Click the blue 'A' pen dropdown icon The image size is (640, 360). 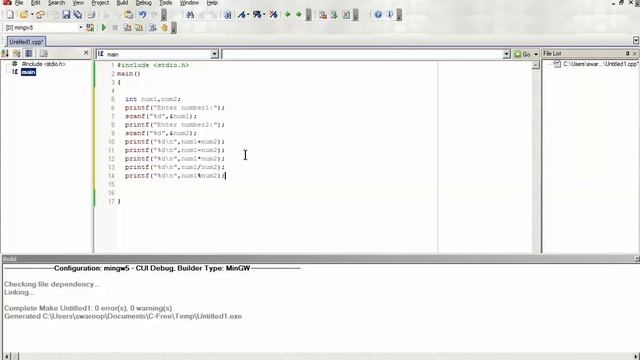(x=243, y=15)
